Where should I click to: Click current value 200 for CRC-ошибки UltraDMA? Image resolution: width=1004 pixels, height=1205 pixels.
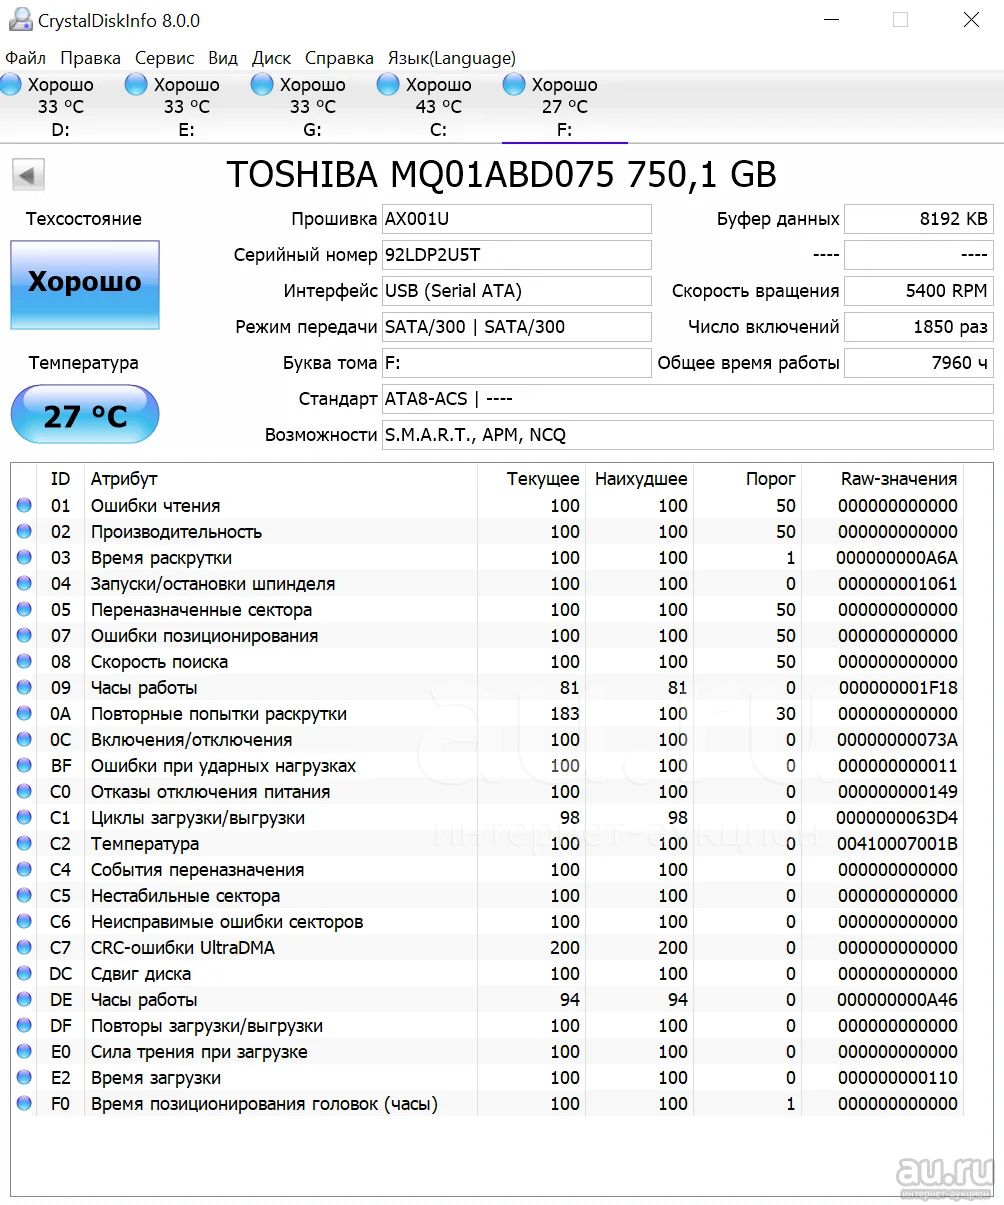tap(565, 948)
